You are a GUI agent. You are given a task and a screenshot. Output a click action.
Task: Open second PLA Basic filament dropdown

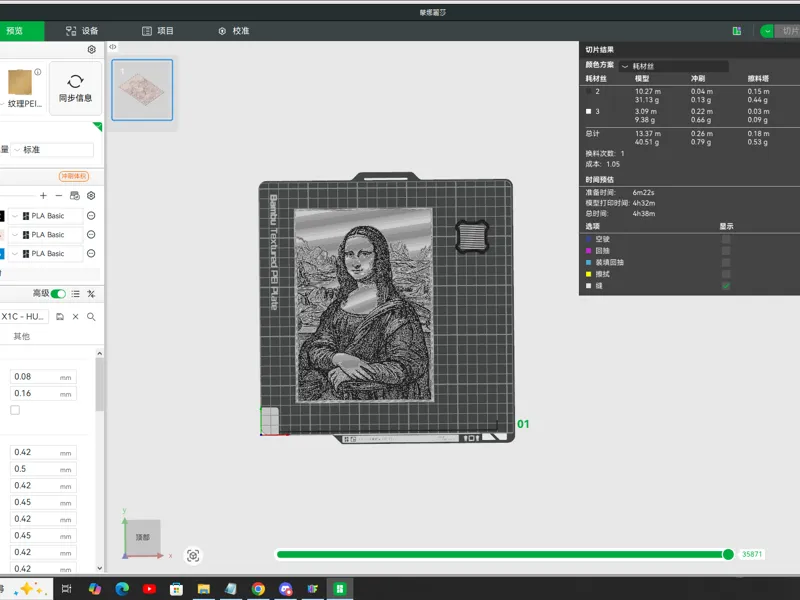point(46,235)
